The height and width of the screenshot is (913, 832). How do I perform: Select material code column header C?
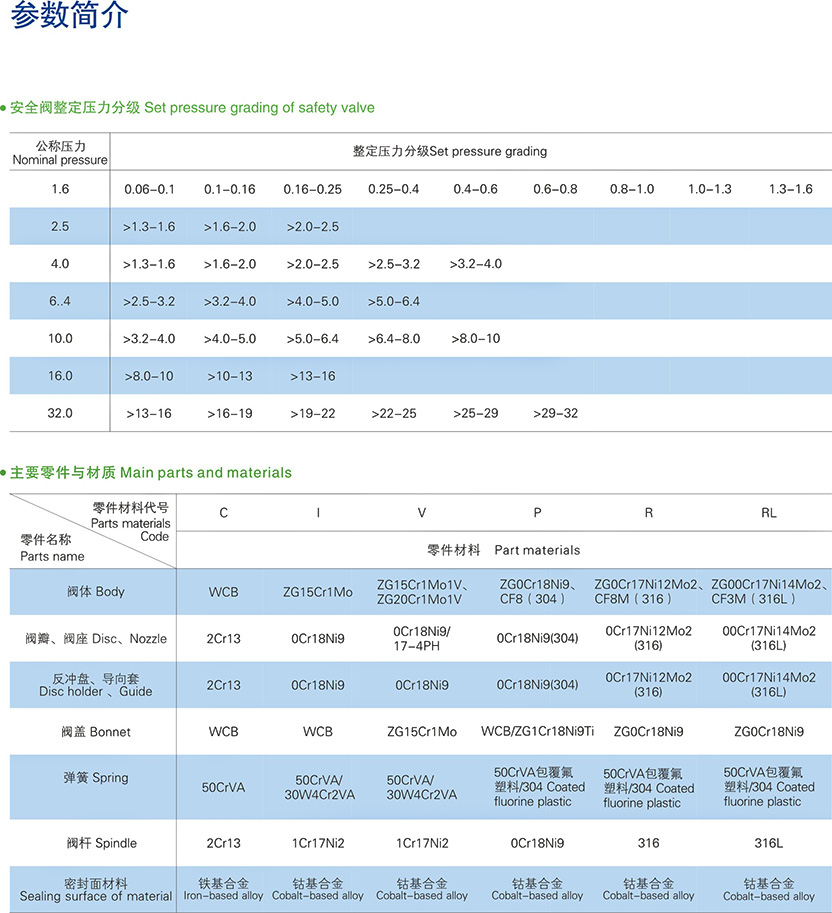click(224, 513)
